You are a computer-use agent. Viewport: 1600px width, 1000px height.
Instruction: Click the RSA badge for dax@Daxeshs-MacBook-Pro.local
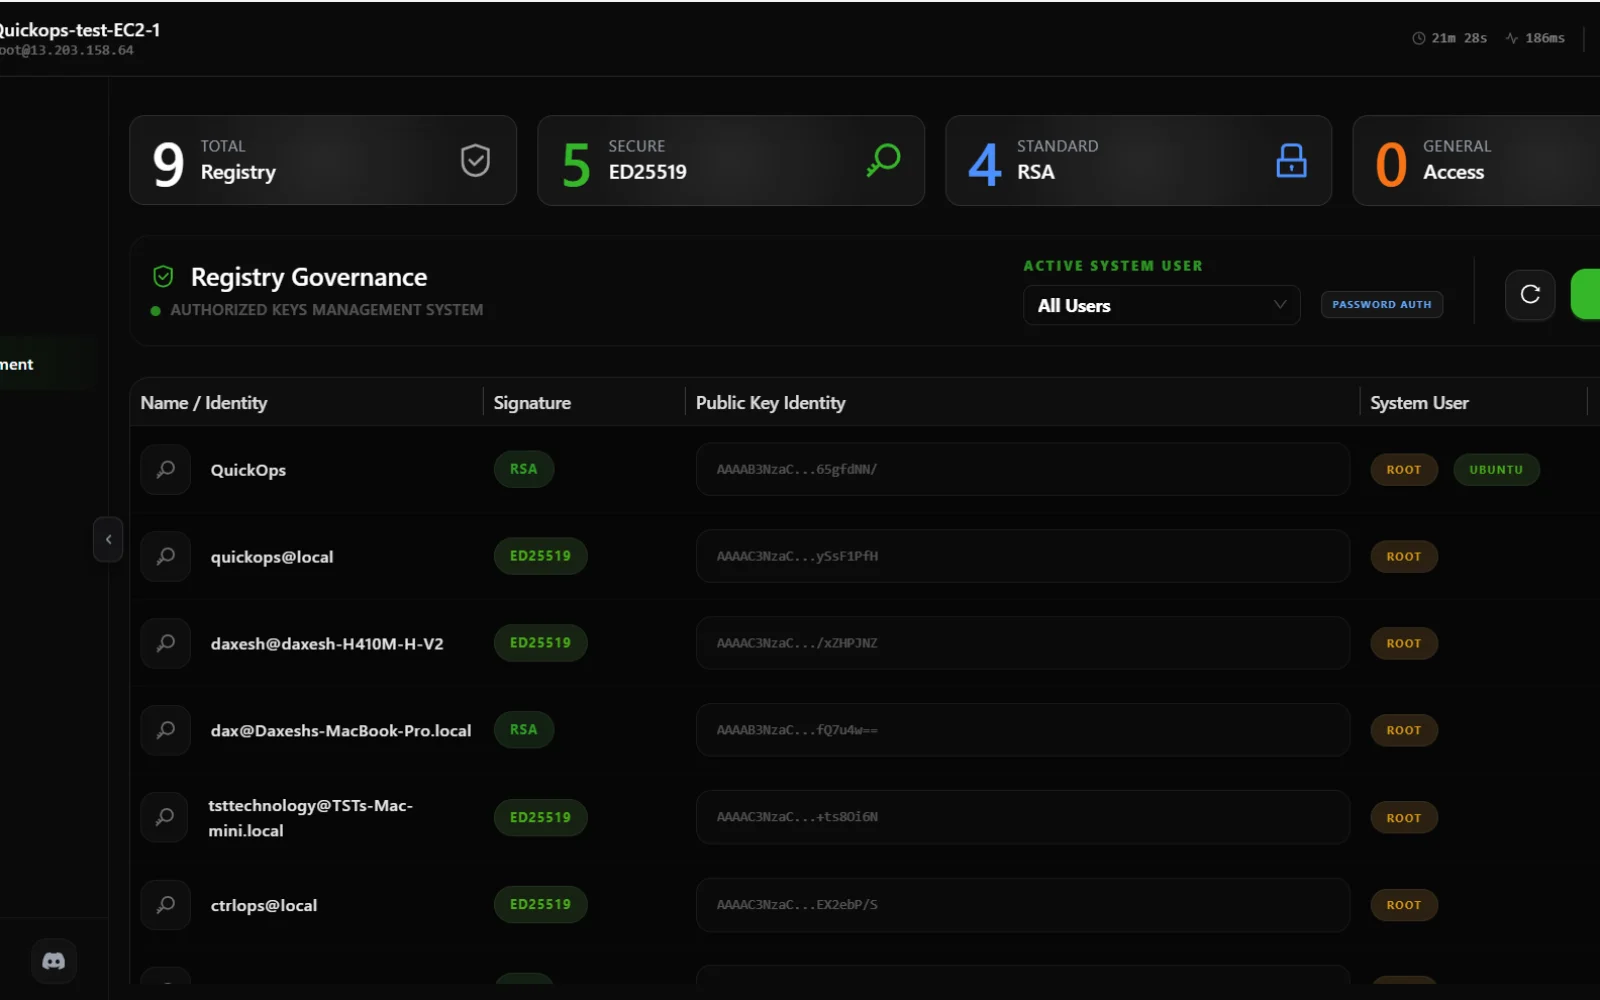524,730
